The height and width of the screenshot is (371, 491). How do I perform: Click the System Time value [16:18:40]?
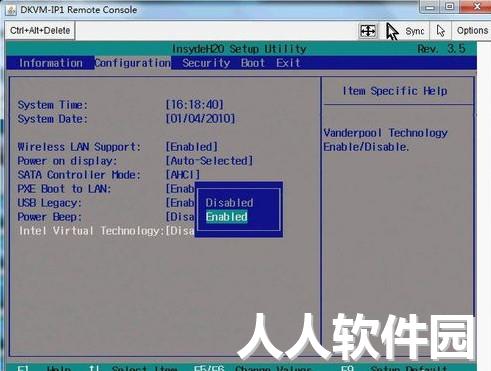point(195,105)
